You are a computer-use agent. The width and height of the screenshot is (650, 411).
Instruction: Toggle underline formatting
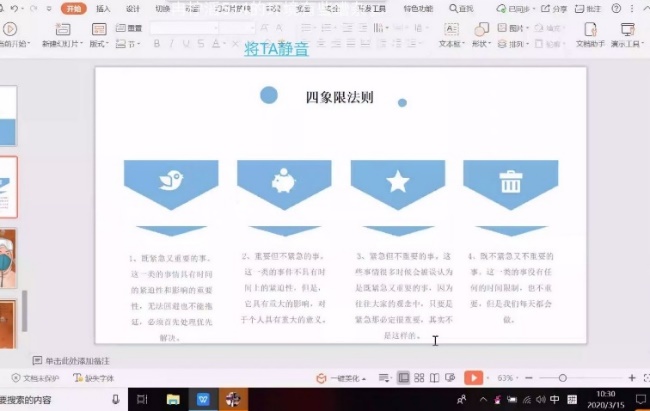click(185, 45)
